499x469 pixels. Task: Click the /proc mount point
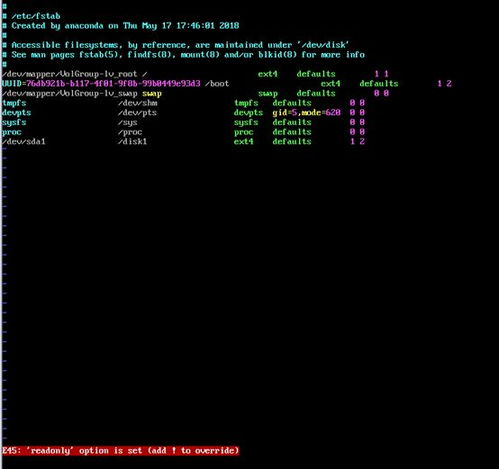coord(130,132)
